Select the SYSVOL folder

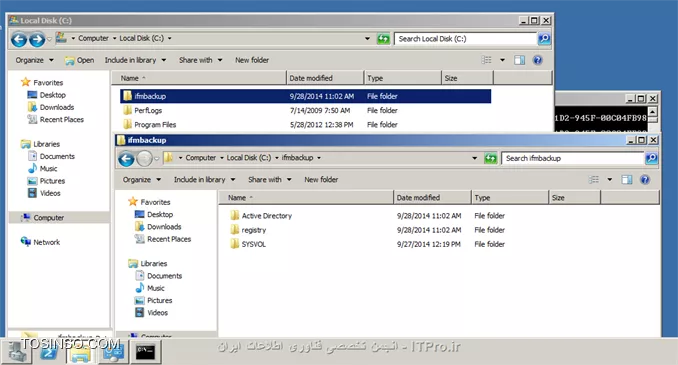[x=253, y=244]
